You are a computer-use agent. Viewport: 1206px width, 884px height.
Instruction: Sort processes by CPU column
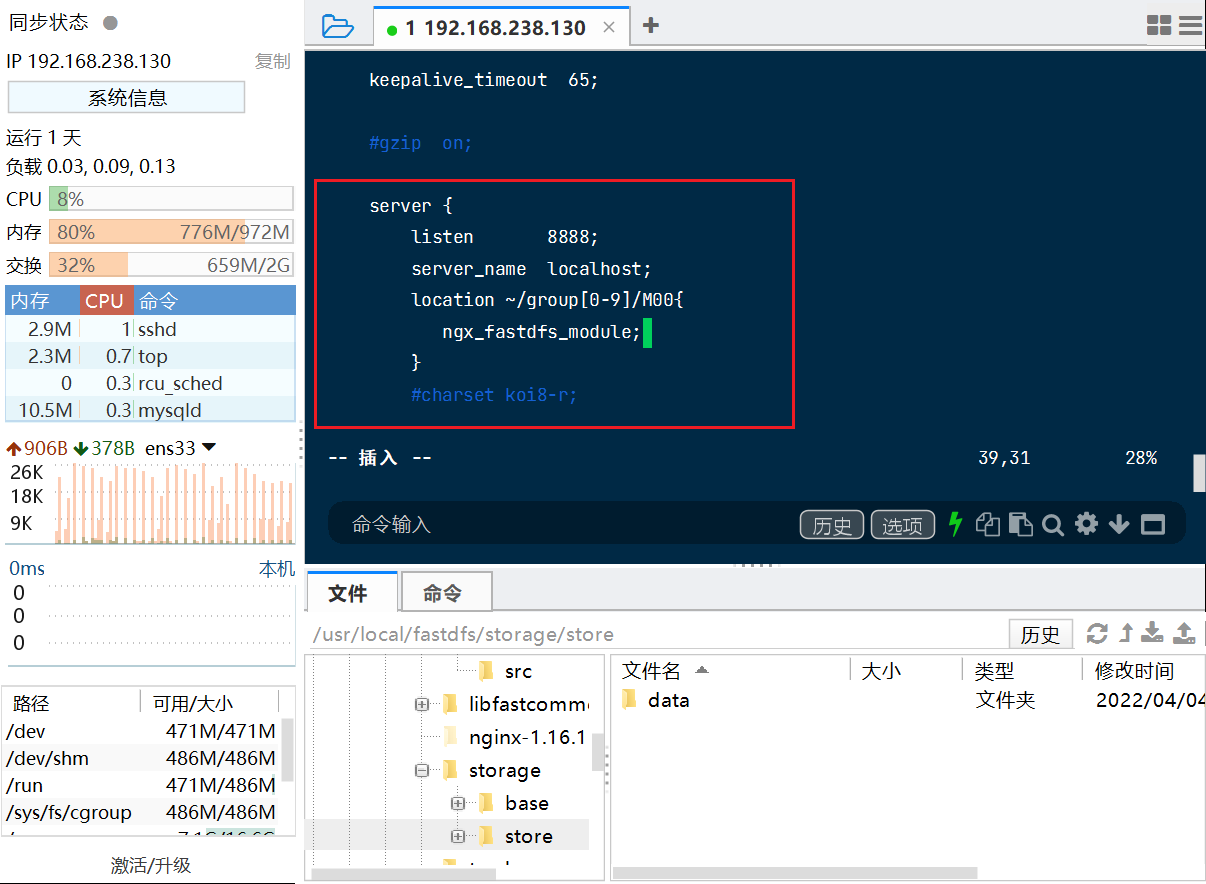(104, 301)
